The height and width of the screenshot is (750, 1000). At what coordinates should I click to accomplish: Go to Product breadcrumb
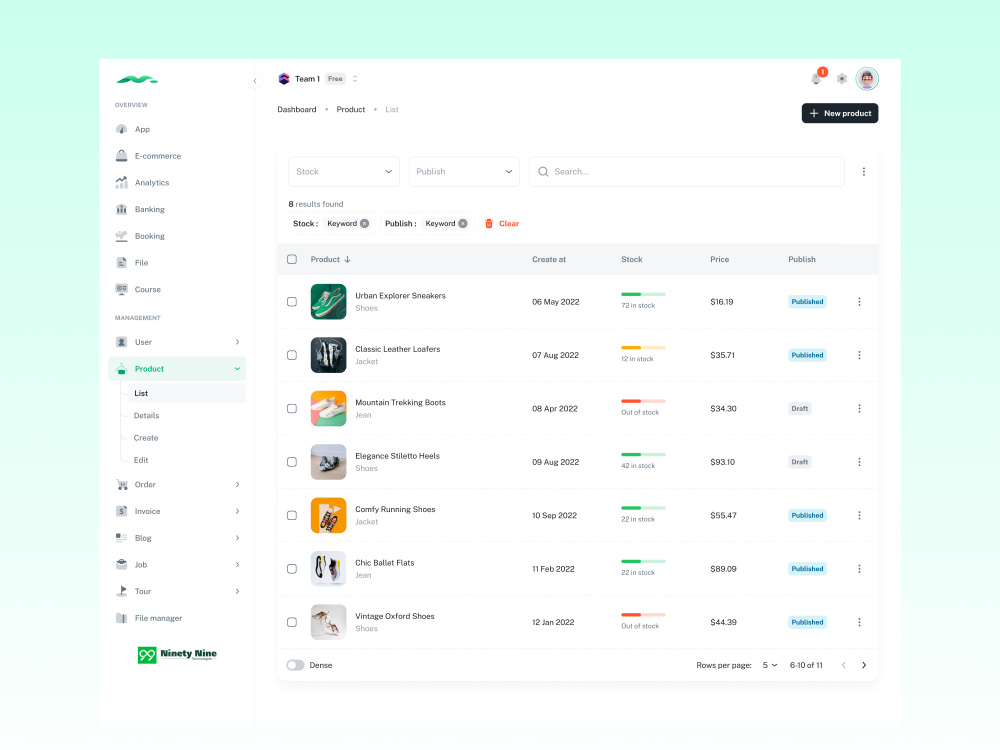[x=351, y=110]
